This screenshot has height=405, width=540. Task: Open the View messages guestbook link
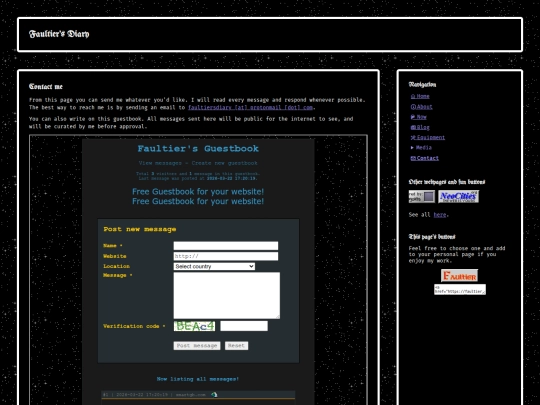click(160, 163)
